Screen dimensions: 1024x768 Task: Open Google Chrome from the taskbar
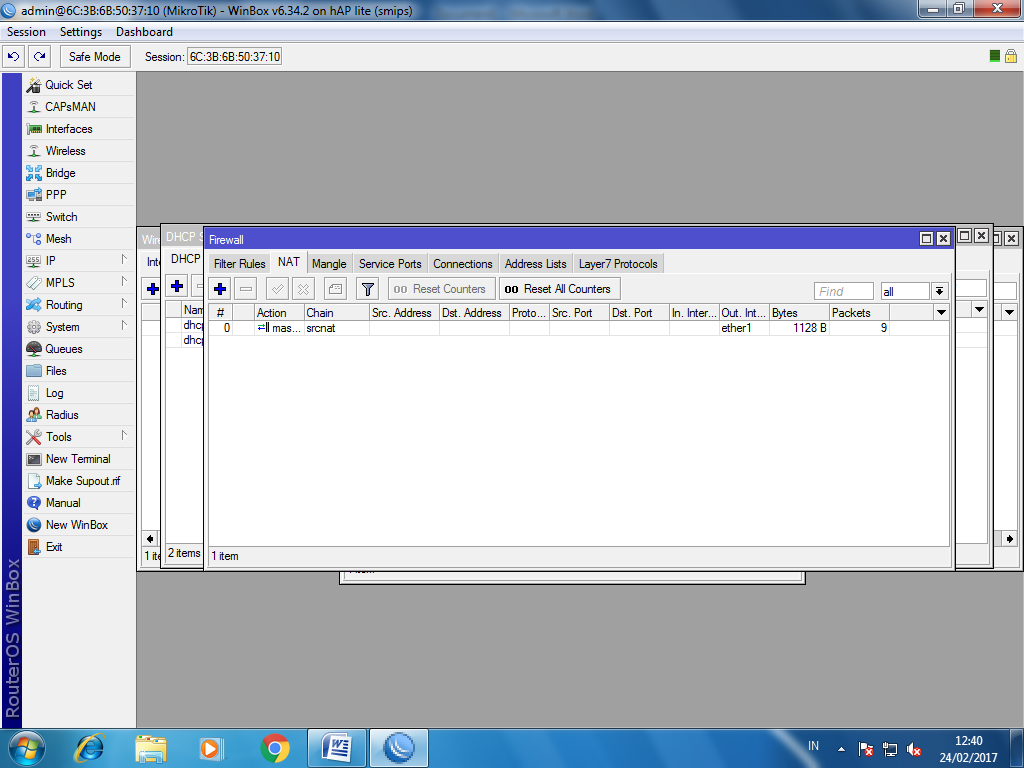275,748
